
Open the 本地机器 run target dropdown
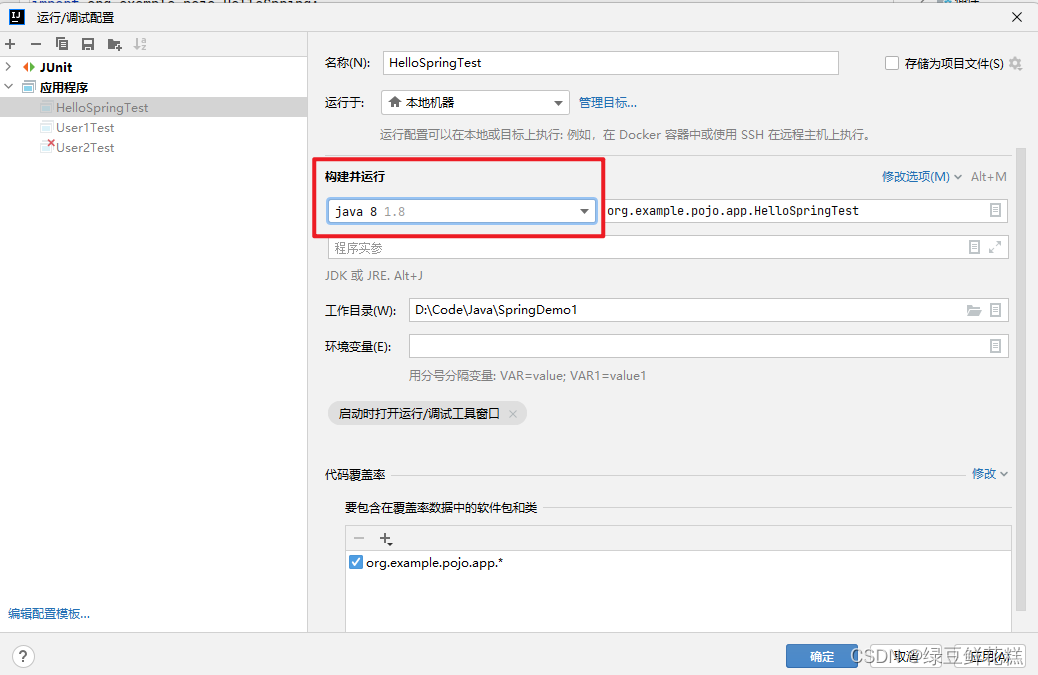(x=559, y=102)
